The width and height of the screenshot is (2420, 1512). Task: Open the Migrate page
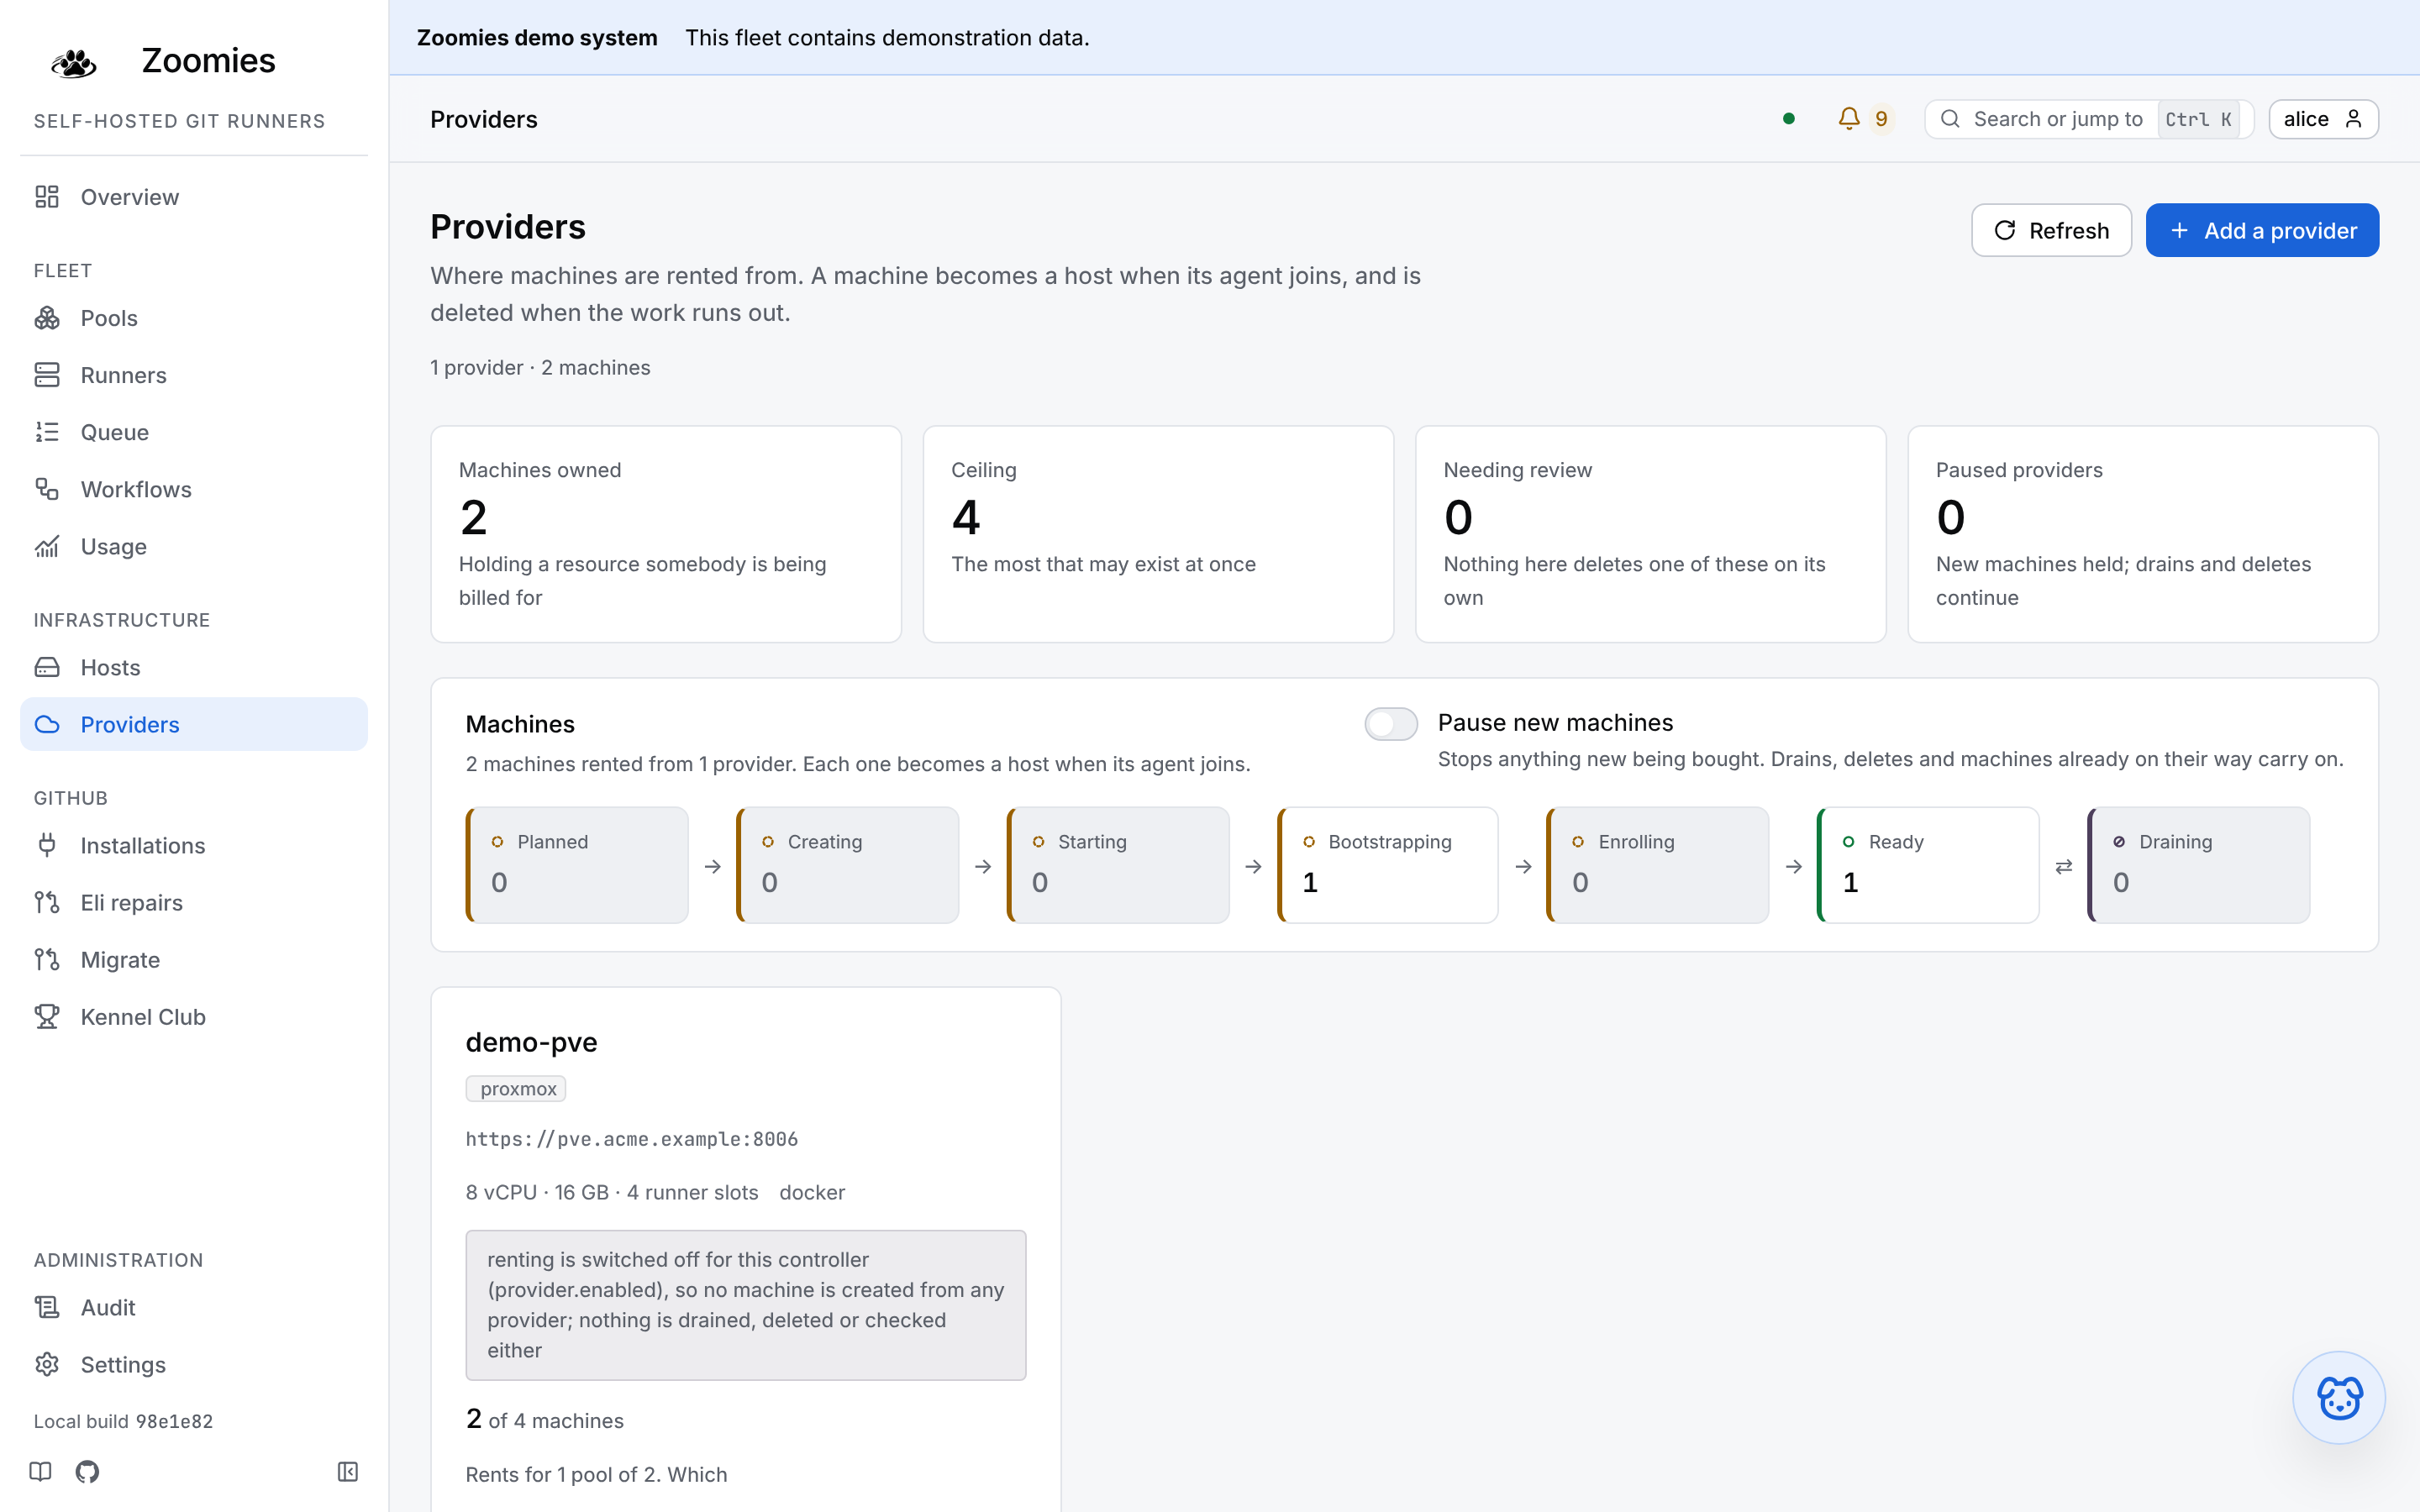tap(194, 959)
